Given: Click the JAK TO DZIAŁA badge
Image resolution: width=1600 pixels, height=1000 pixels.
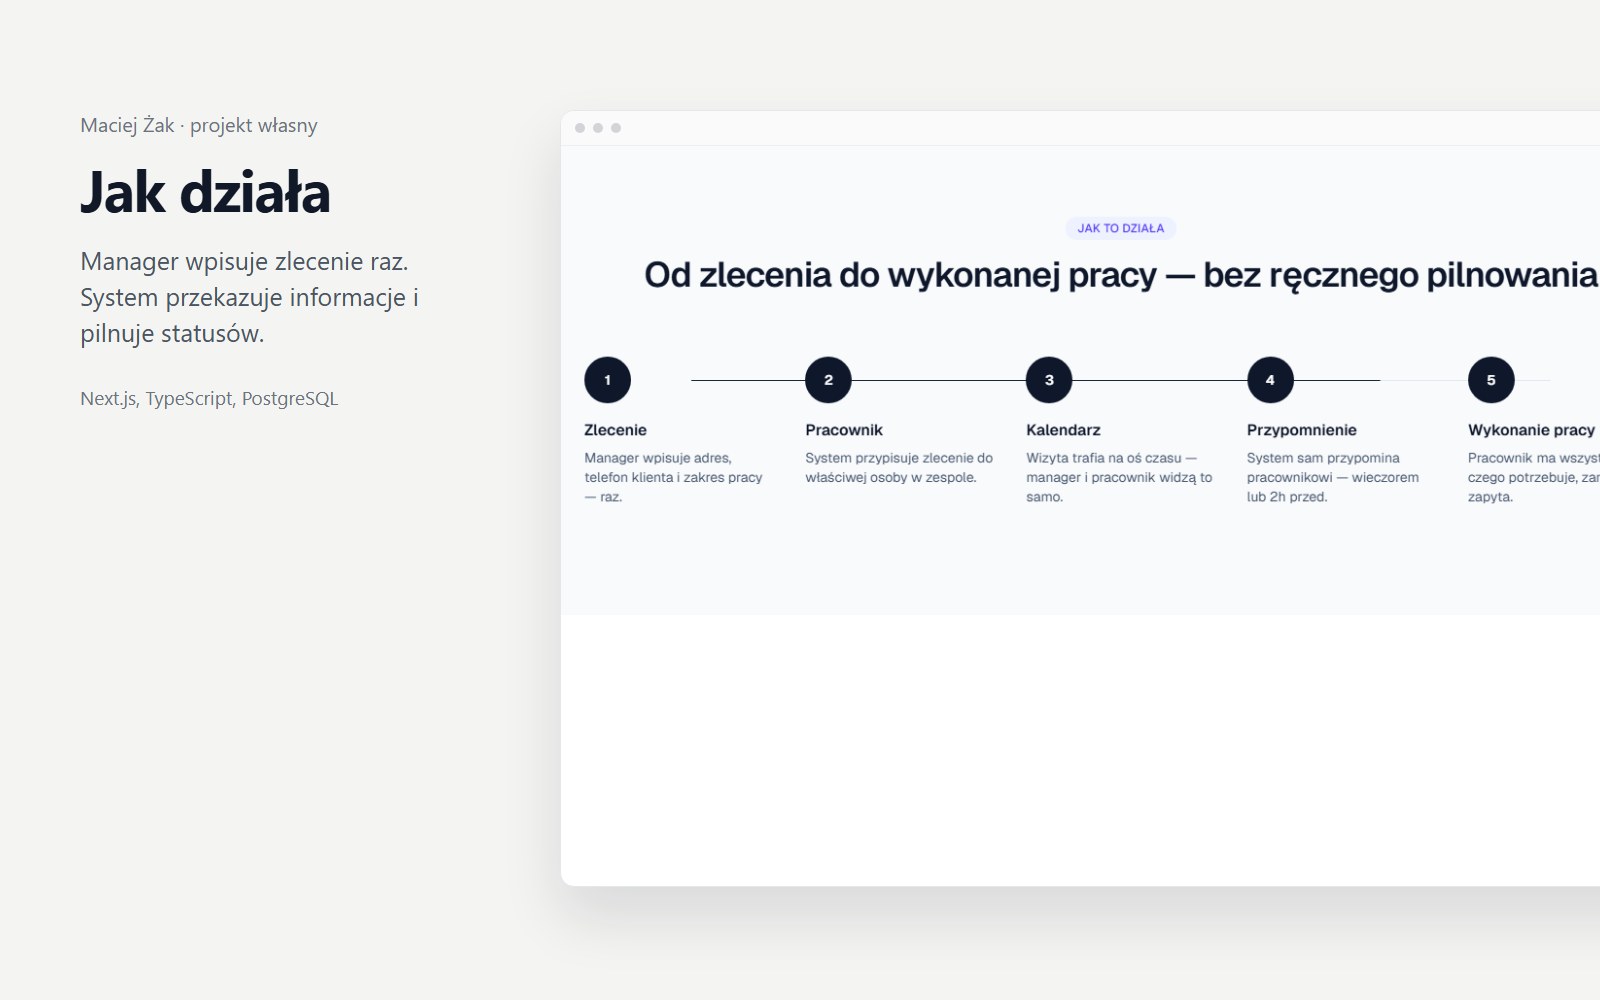Looking at the screenshot, I should (1121, 228).
